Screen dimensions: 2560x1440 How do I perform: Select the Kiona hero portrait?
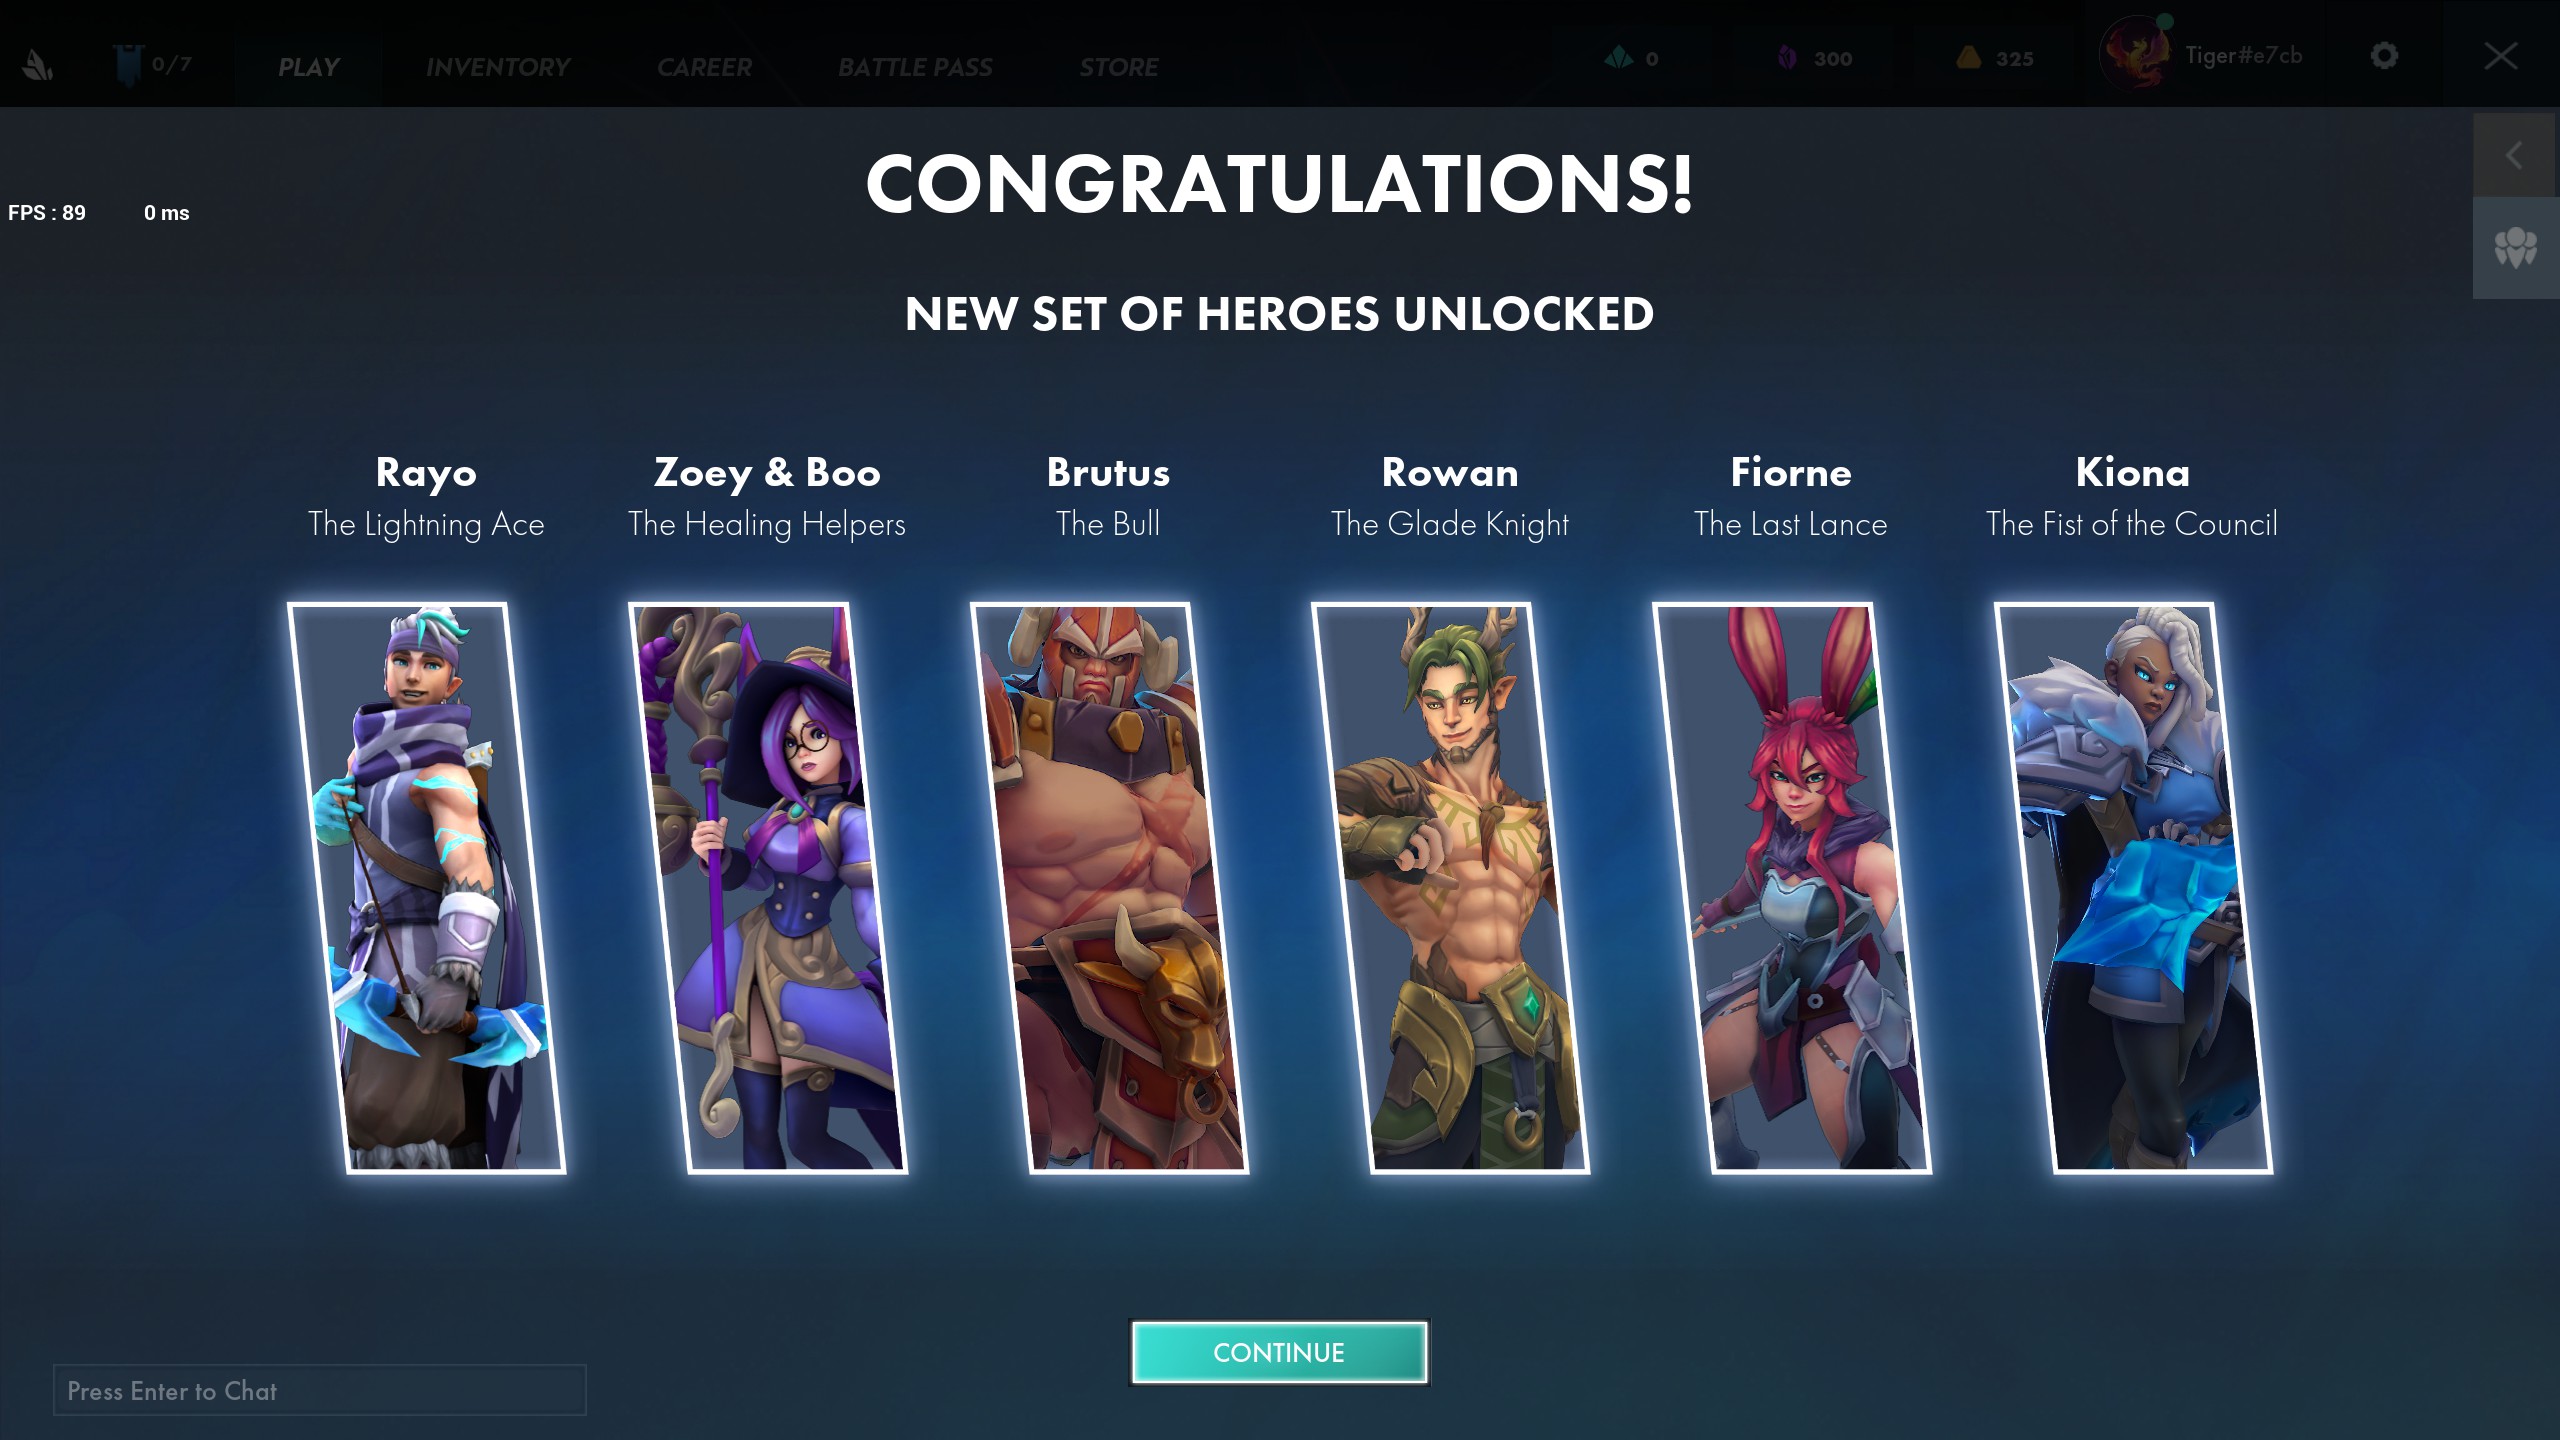pyautogui.click(x=2133, y=888)
